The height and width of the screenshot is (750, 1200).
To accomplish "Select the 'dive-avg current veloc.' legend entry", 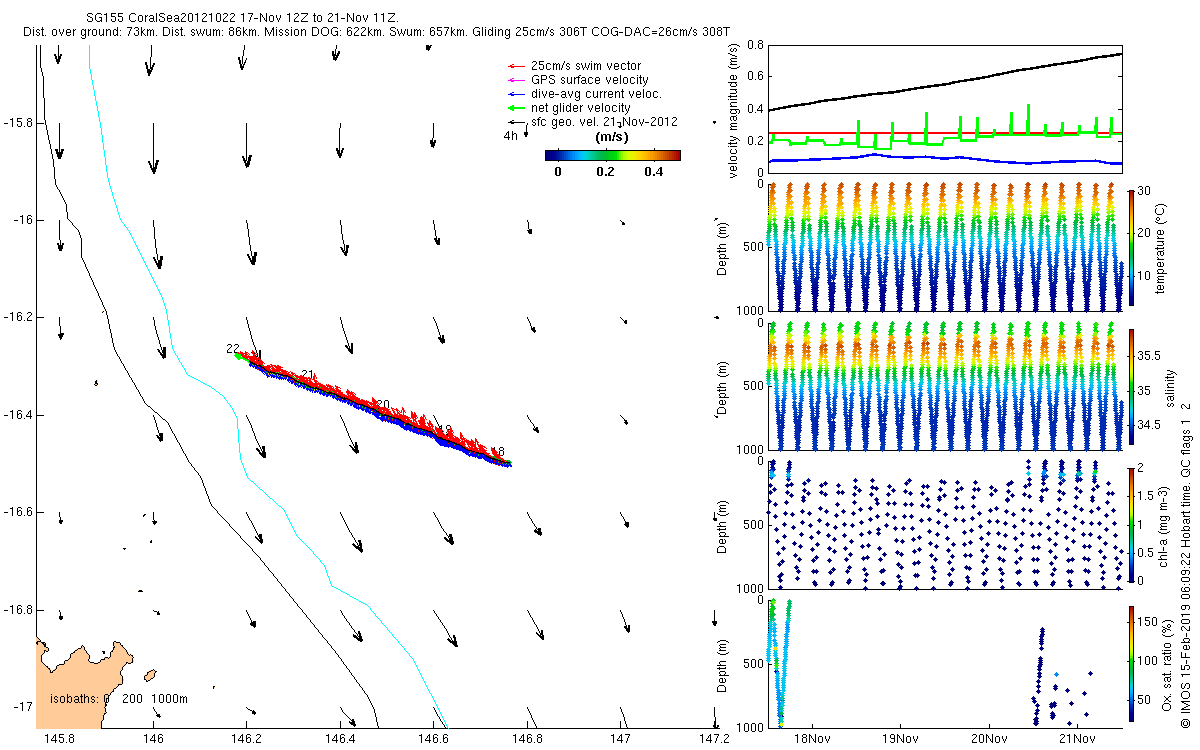I will [x=584, y=94].
